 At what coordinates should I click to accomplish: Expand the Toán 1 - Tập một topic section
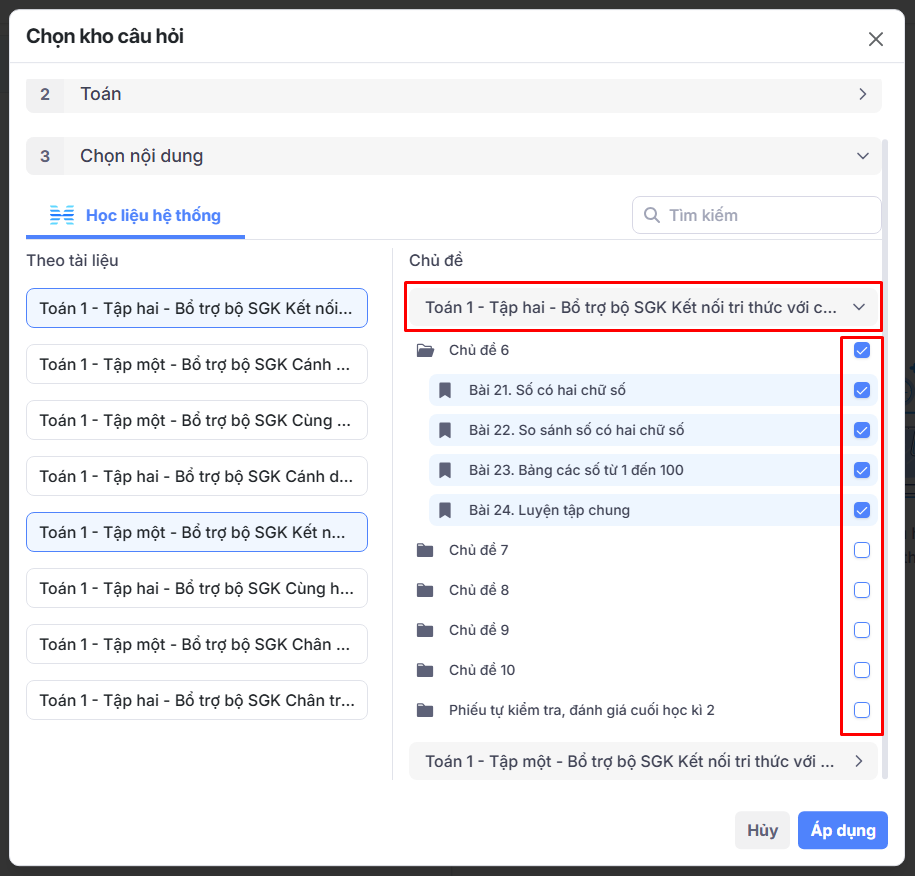click(x=858, y=761)
